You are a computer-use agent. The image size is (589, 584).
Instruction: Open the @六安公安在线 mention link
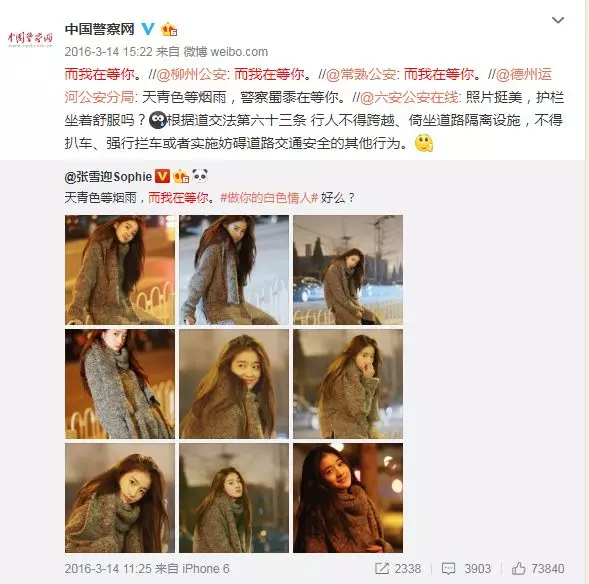[409, 97]
